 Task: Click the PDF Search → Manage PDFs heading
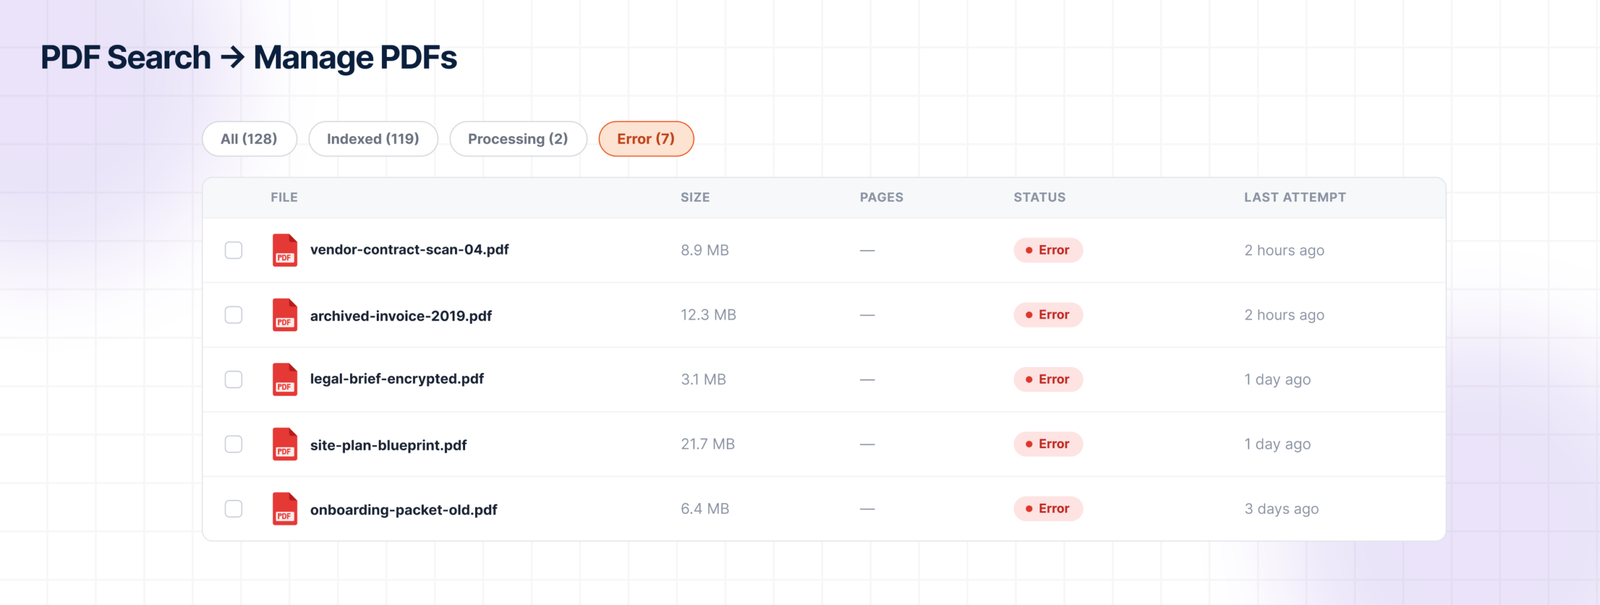coord(248,58)
